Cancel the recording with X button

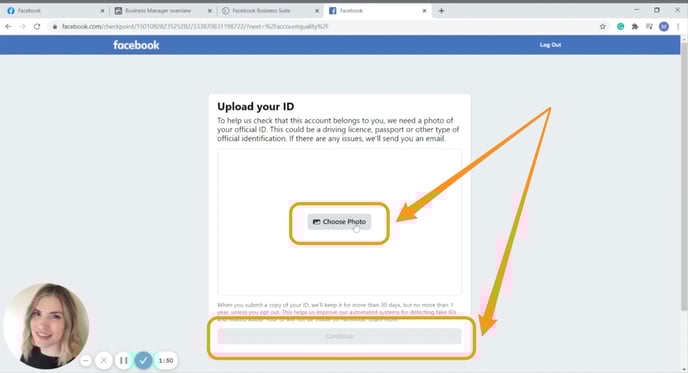tap(104, 360)
